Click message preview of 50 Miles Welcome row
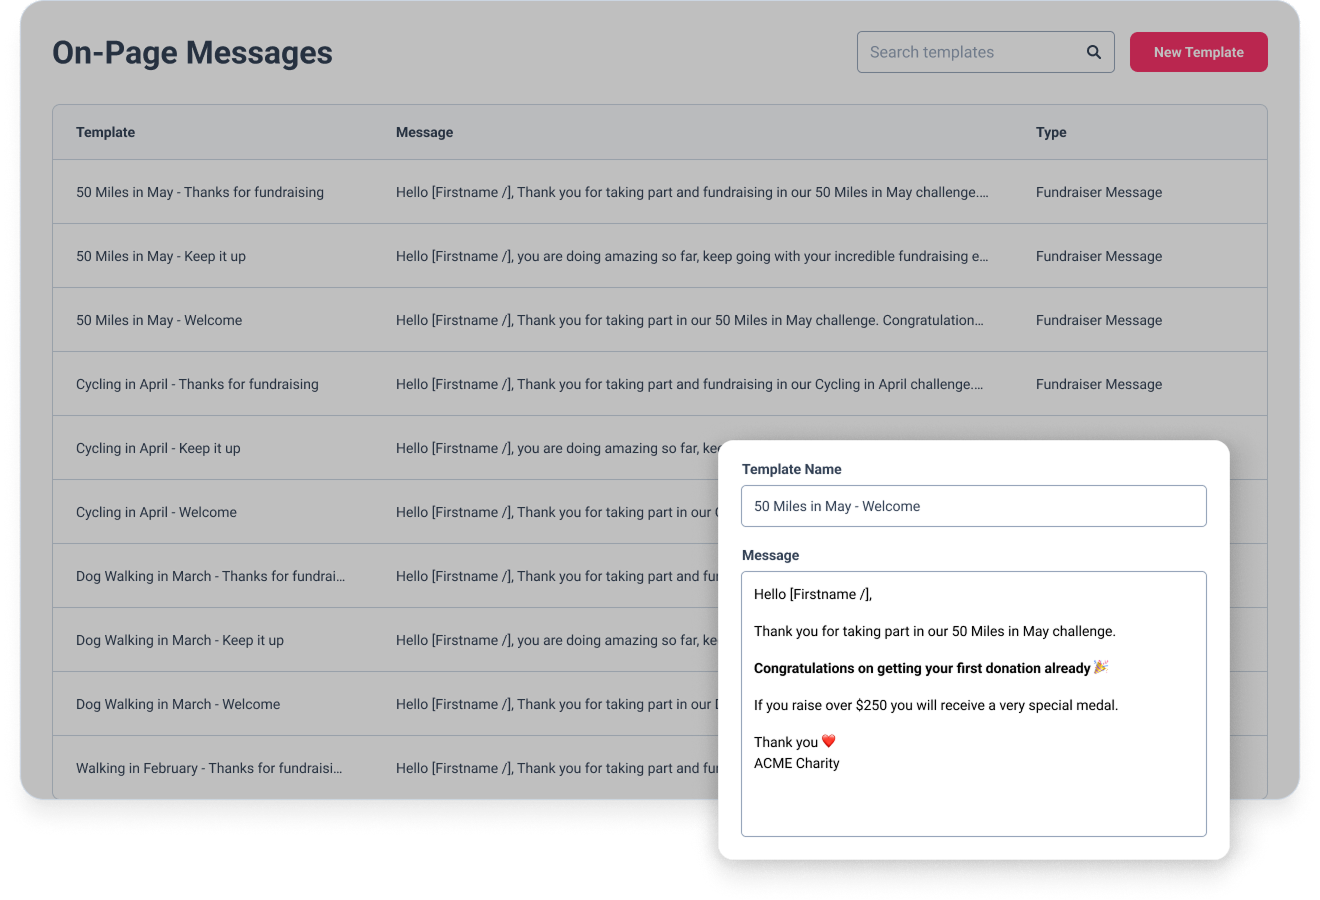The height and width of the screenshot is (900, 1320). click(x=690, y=320)
